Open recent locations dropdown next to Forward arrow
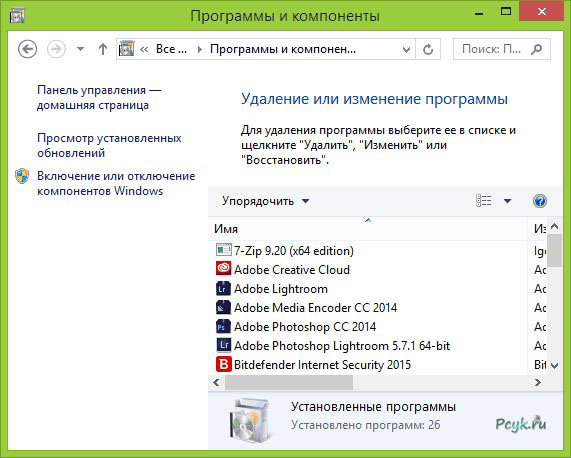Viewport: 571px width, 458px height. pos(80,49)
